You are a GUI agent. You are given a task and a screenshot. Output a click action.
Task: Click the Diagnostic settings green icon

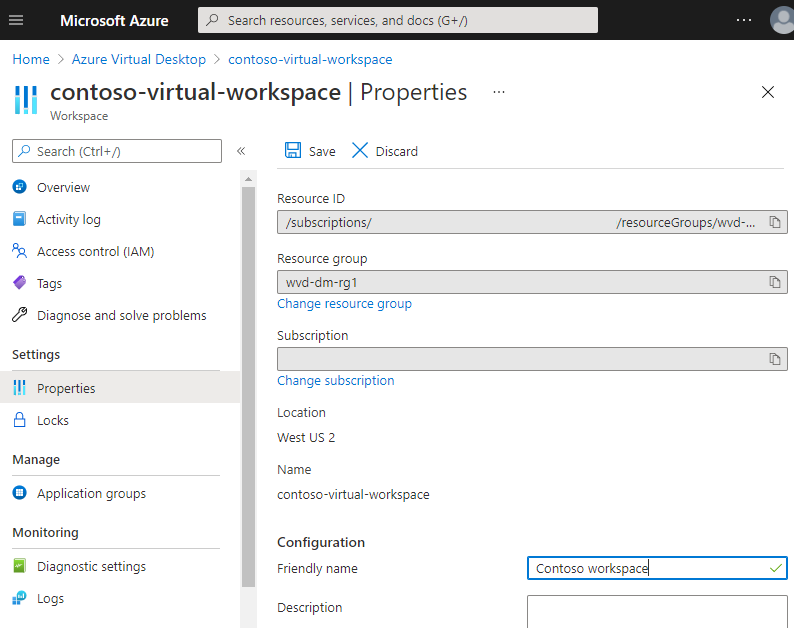pyautogui.click(x=19, y=566)
